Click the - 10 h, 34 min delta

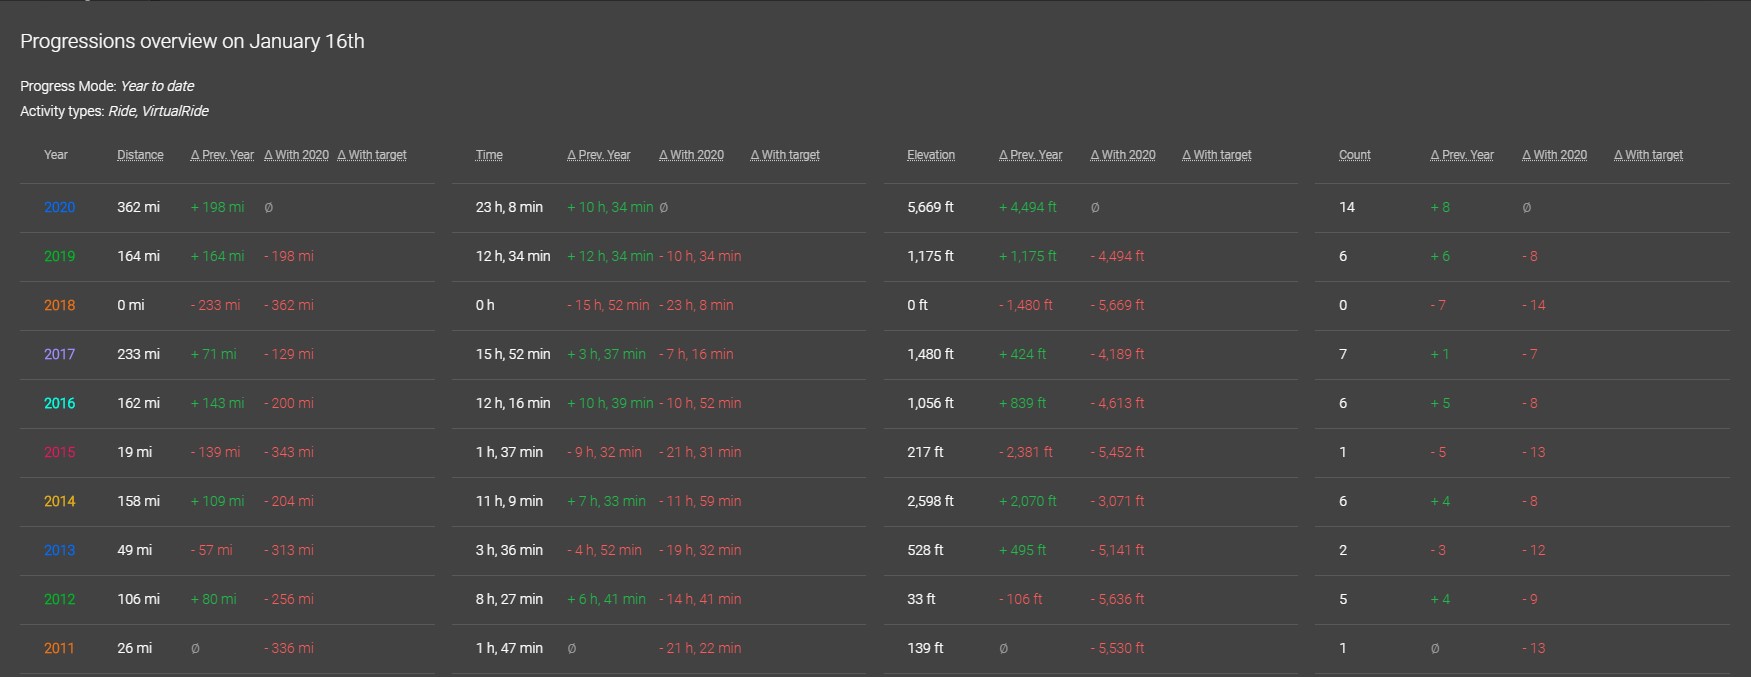(x=700, y=256)
